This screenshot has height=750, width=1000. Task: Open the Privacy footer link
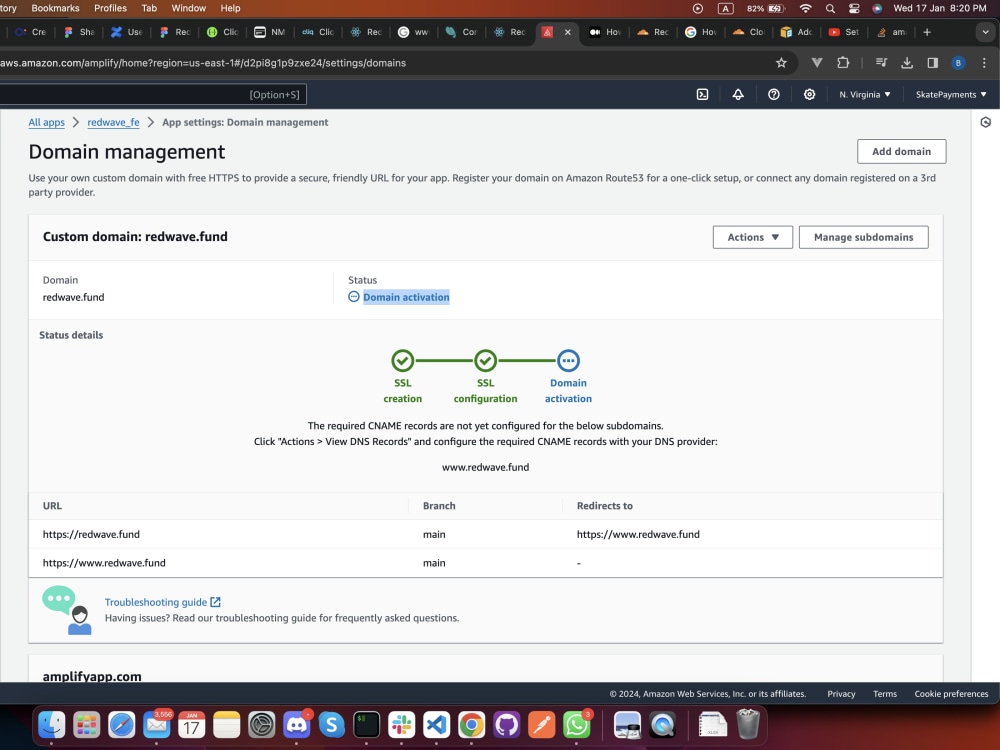(841, 694)
